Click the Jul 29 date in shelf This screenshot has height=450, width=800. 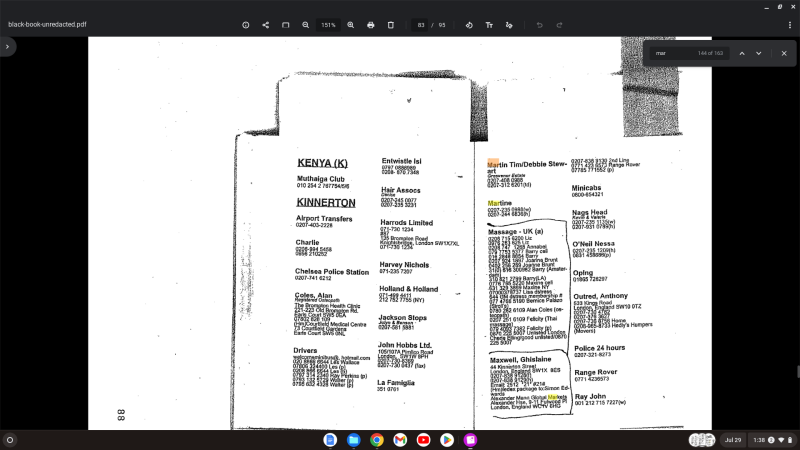733,440
